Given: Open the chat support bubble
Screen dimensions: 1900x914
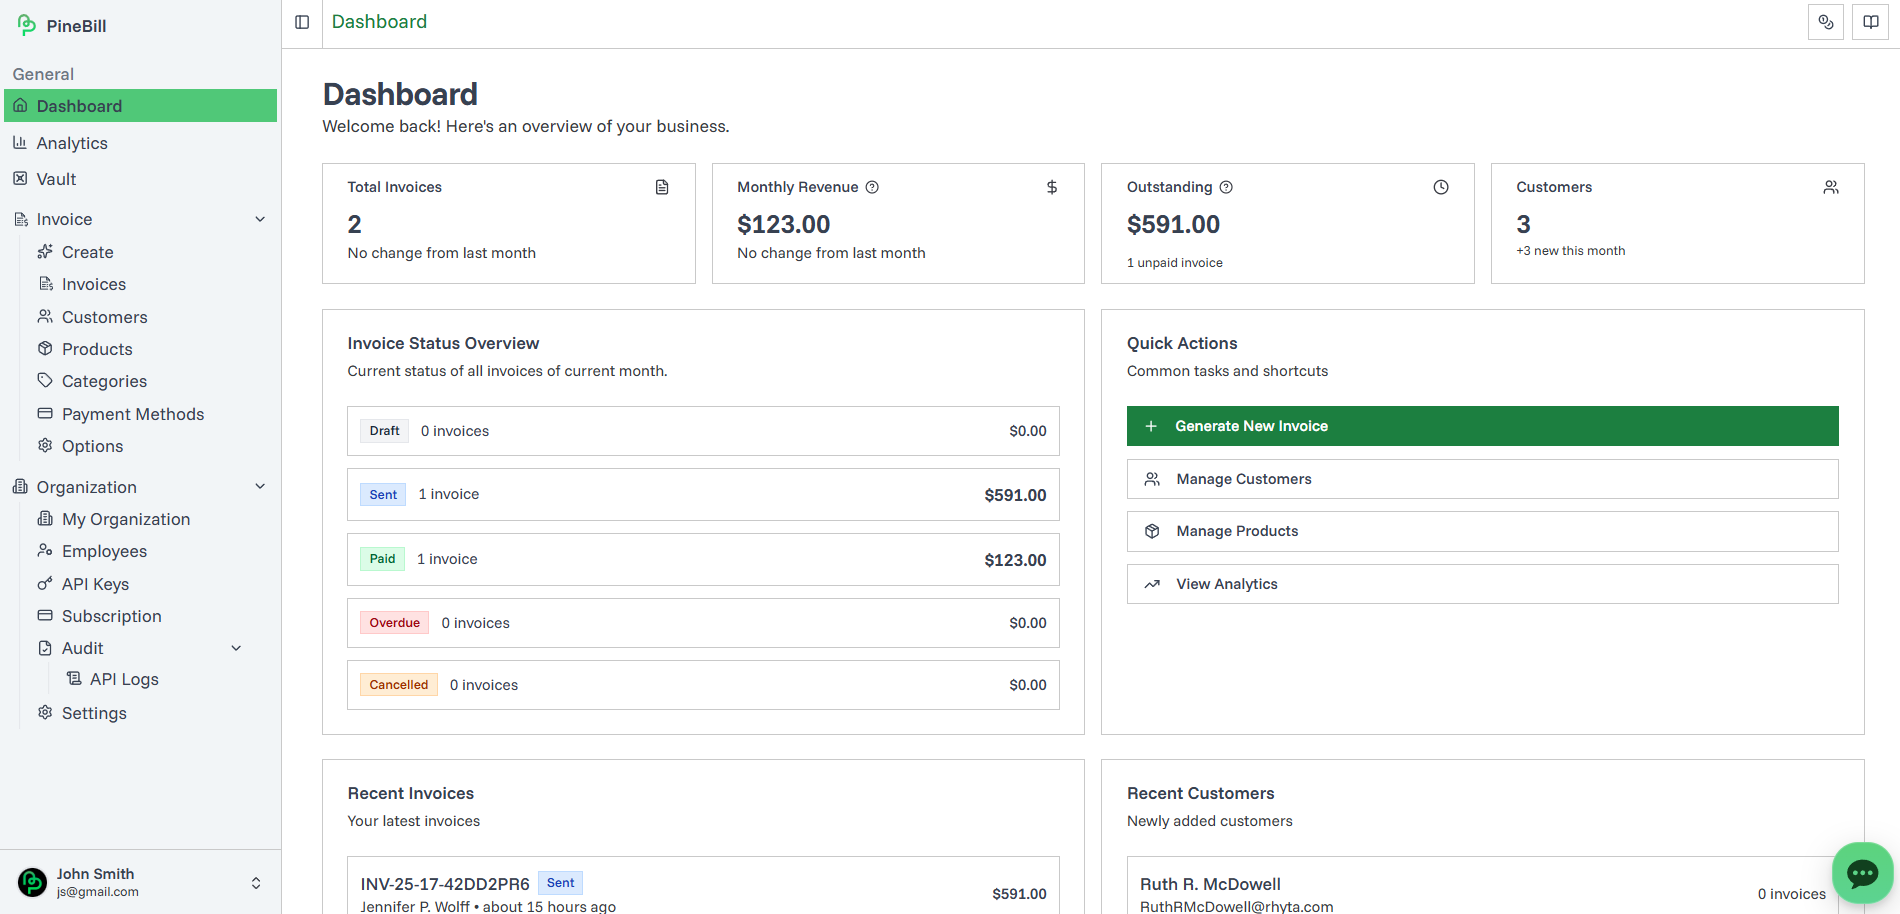Looking at the screenshot, I should coord(1861,873).
